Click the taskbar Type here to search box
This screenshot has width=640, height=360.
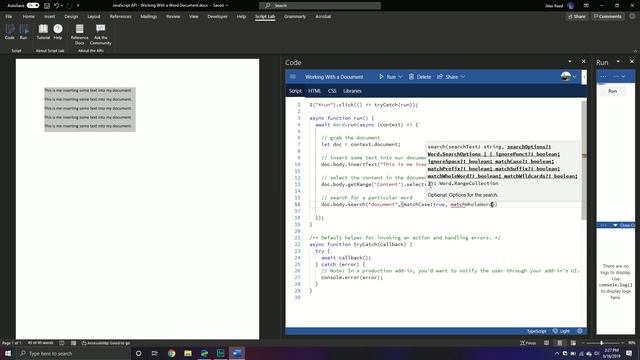pos(74,353)
